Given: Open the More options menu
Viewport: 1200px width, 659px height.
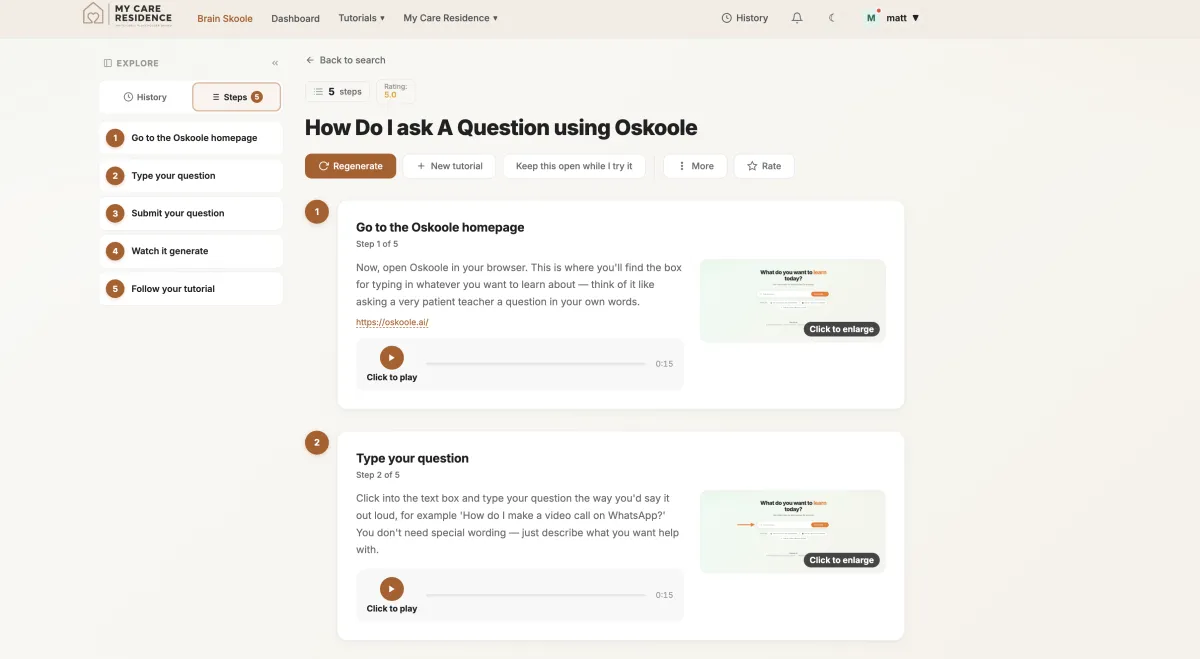Looking at the screenshot, I should (695, 166).
